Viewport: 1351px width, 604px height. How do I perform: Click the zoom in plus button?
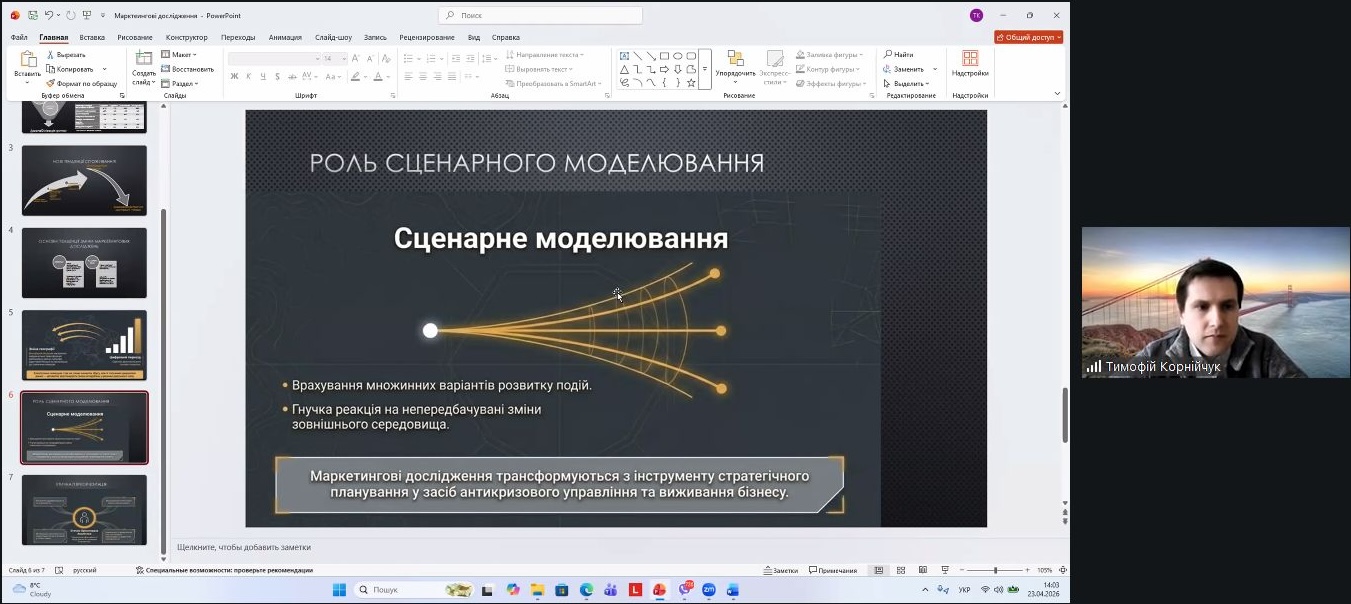pos(1027,570)
